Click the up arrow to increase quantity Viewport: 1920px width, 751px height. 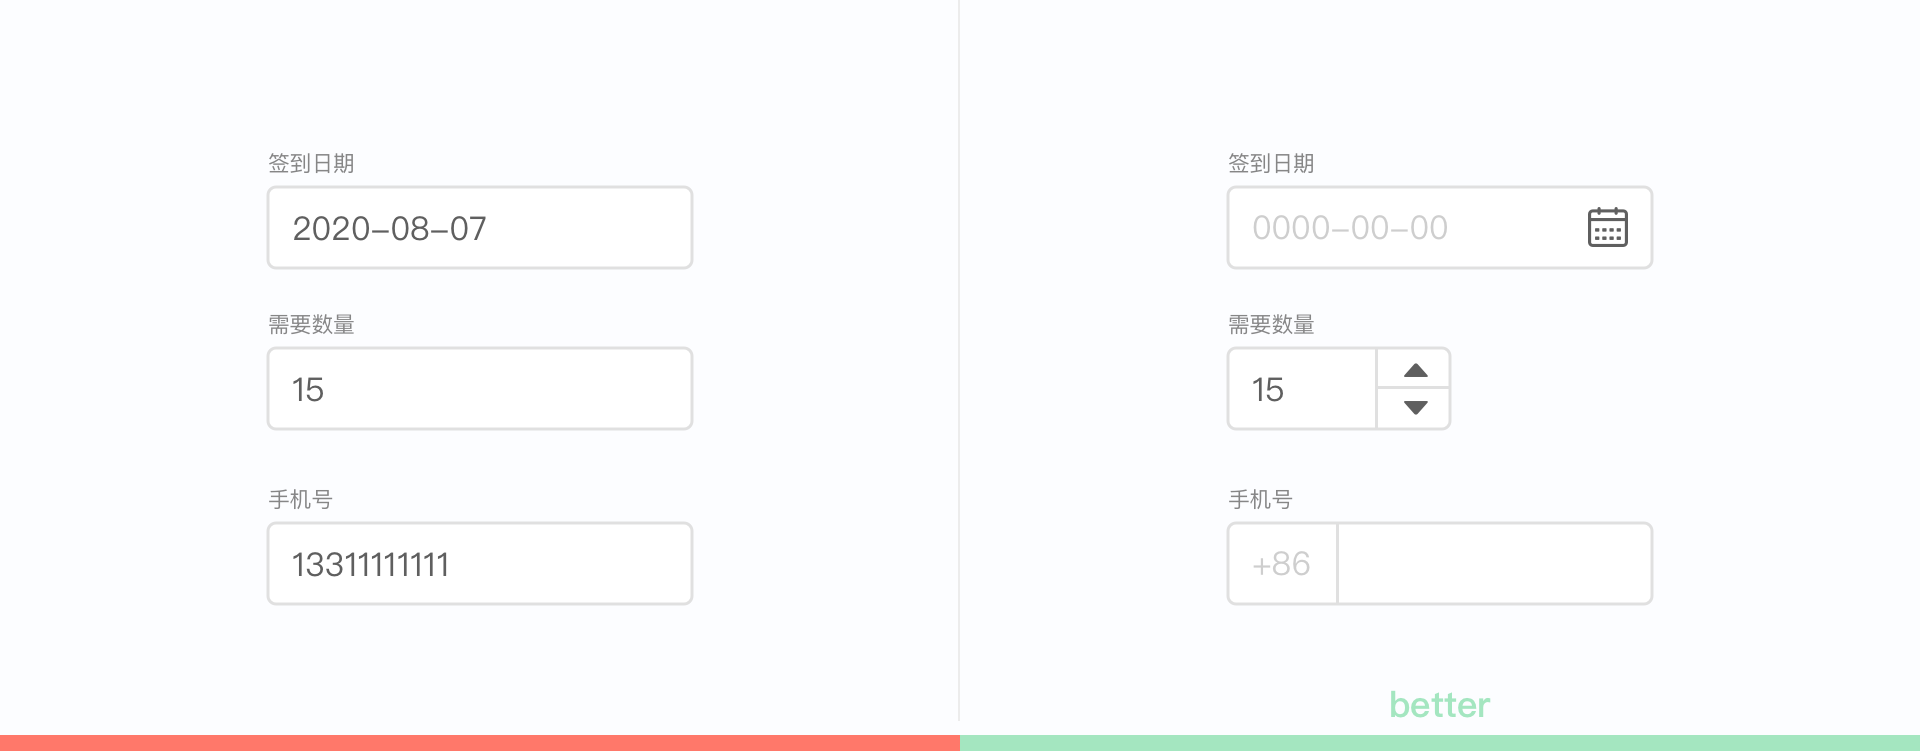1415,370
